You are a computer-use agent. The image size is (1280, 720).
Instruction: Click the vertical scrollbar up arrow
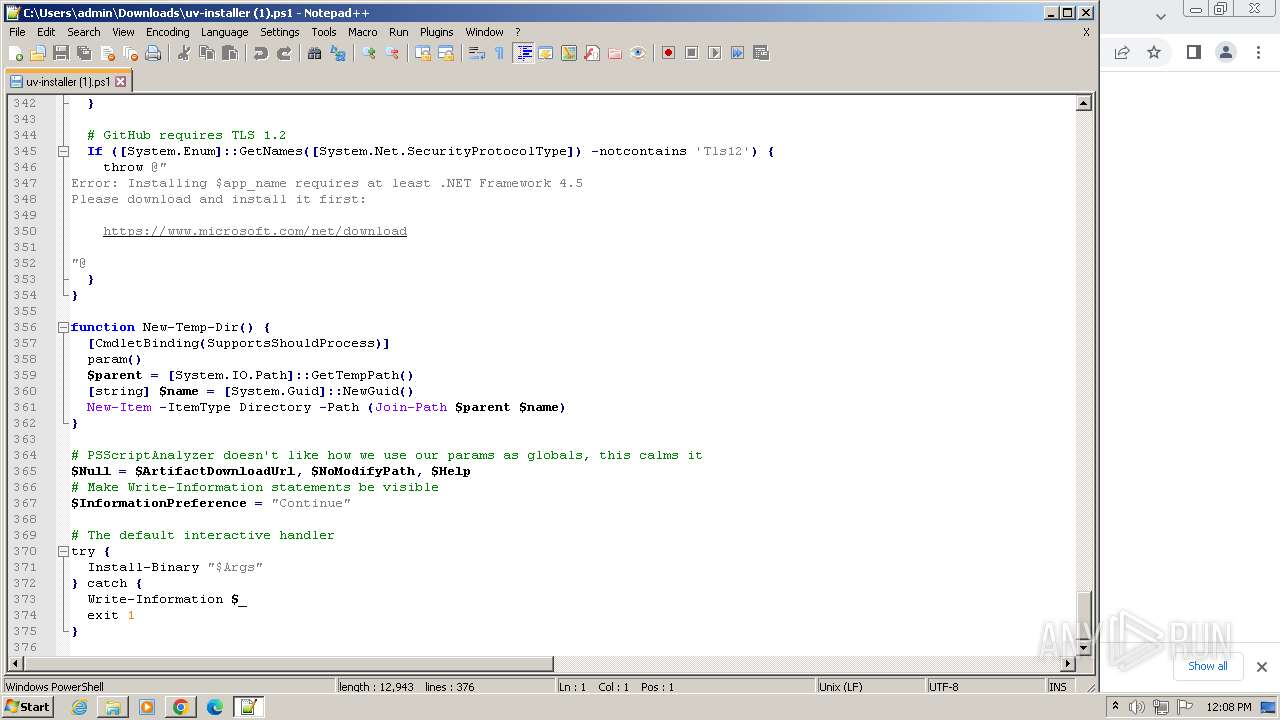coord(1083,103)
